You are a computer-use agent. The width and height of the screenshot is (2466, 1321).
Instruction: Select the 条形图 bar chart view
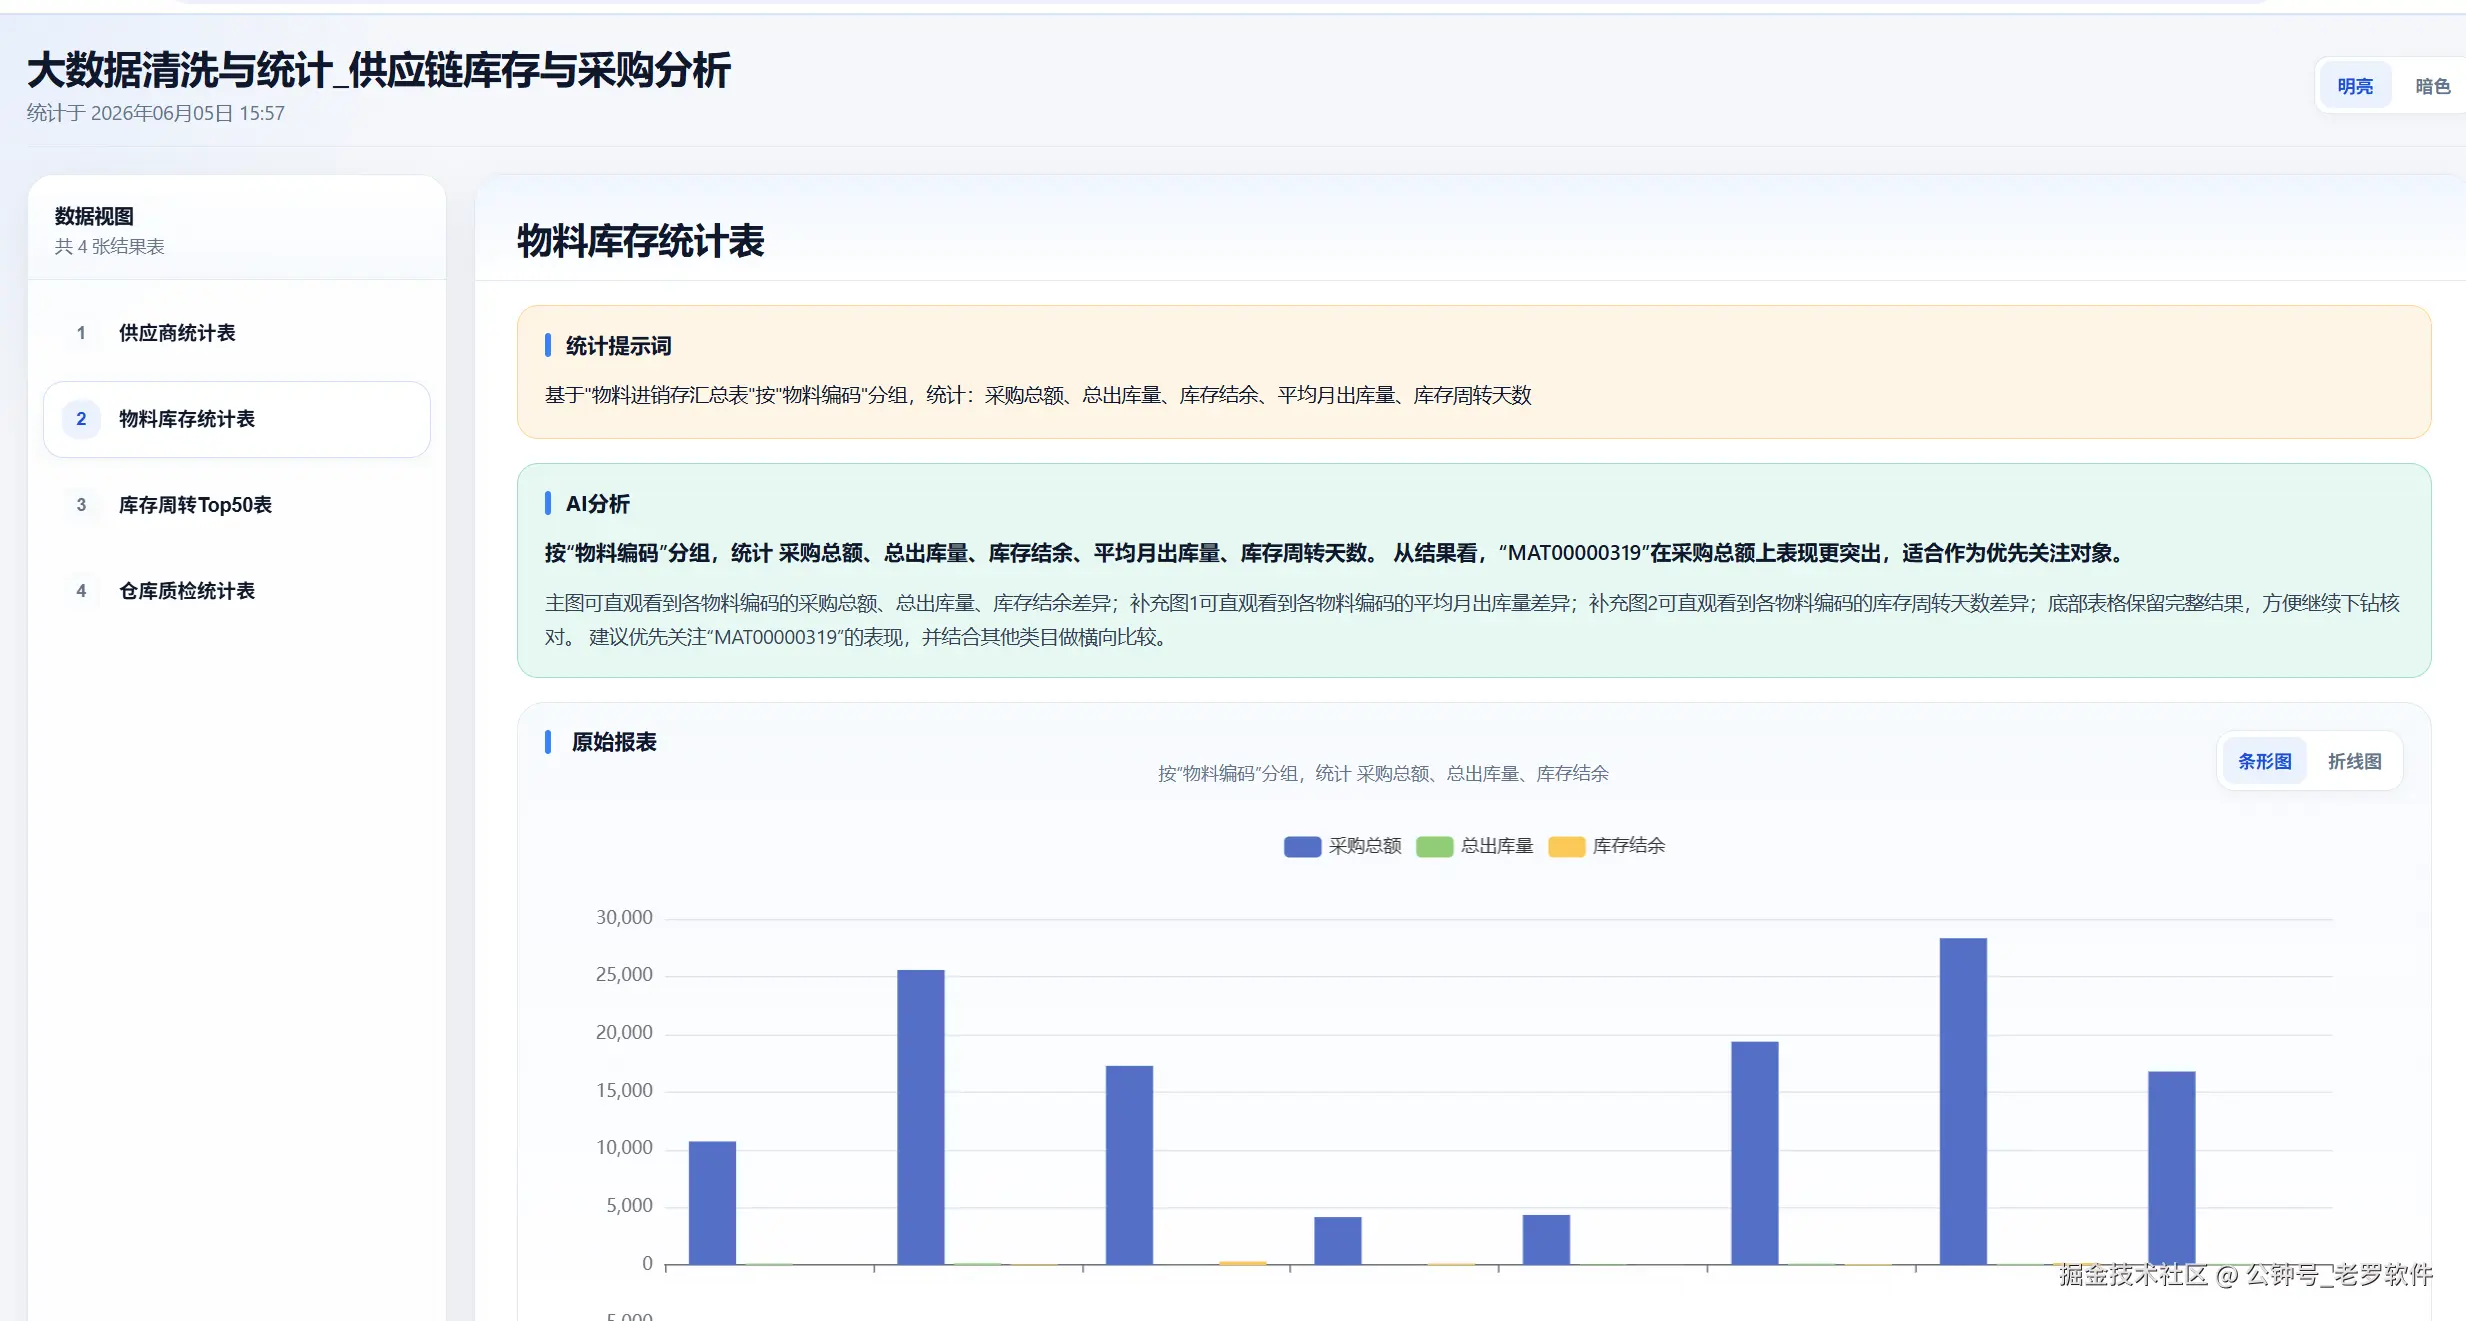(2264, 762)
